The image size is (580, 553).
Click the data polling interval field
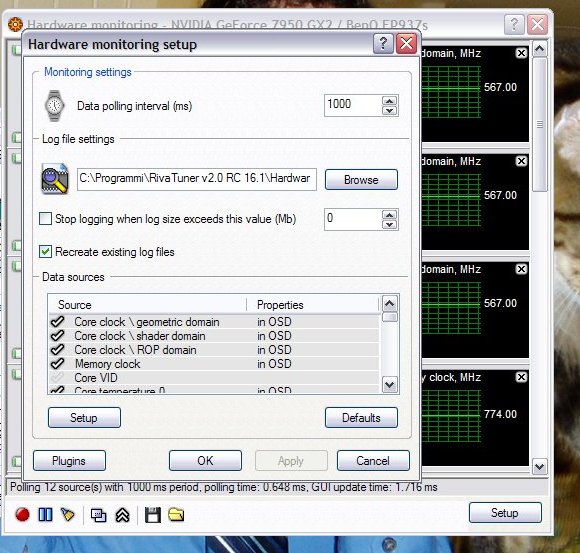tap(353, 105)
